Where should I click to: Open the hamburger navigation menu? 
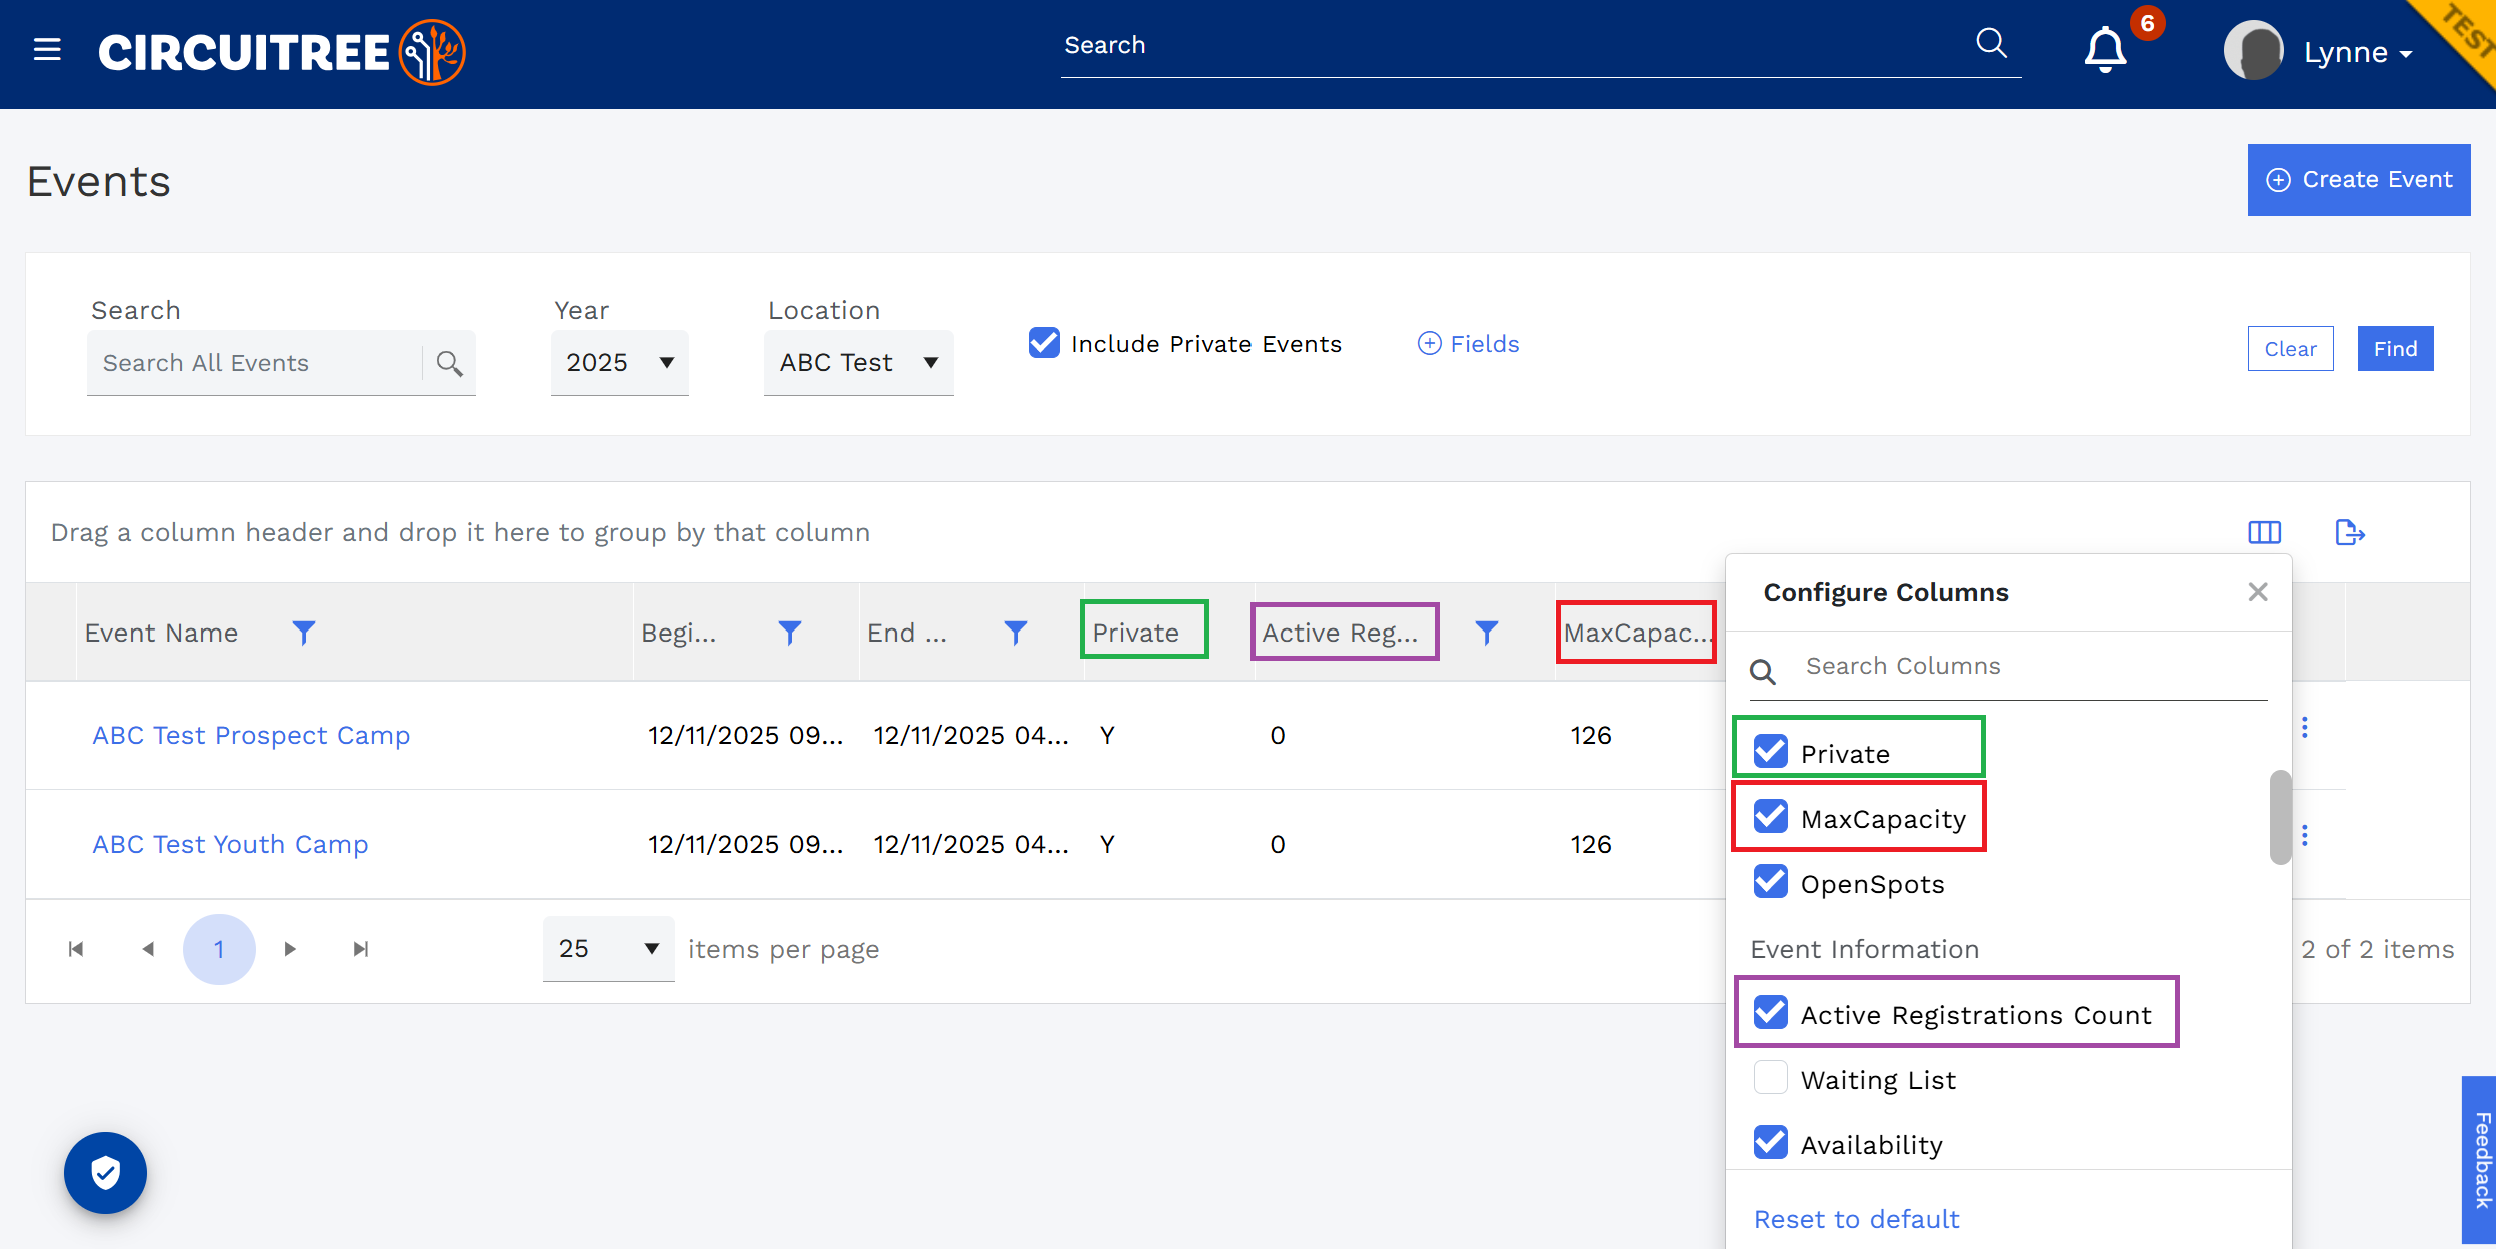coord(47,49)
